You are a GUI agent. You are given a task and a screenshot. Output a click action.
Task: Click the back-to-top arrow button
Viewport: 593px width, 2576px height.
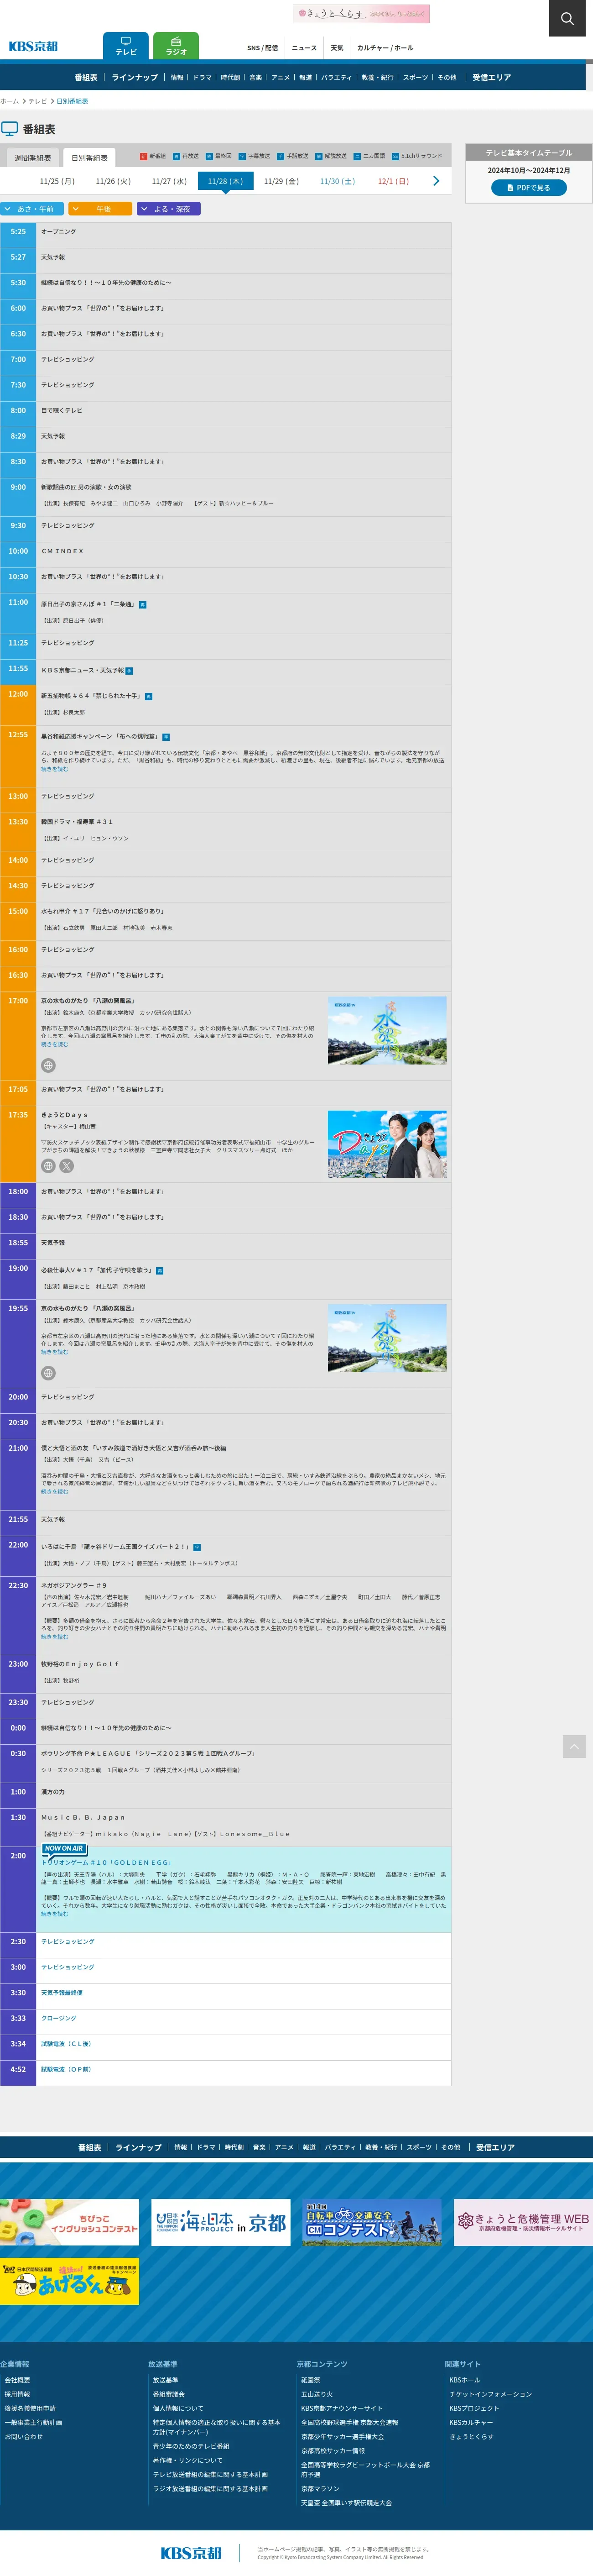coord(574,1746)
